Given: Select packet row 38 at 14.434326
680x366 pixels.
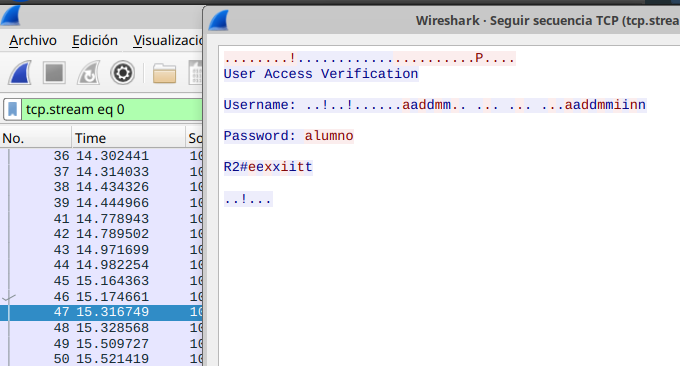Looking at the screenshot, I should [x=101, y=187].
